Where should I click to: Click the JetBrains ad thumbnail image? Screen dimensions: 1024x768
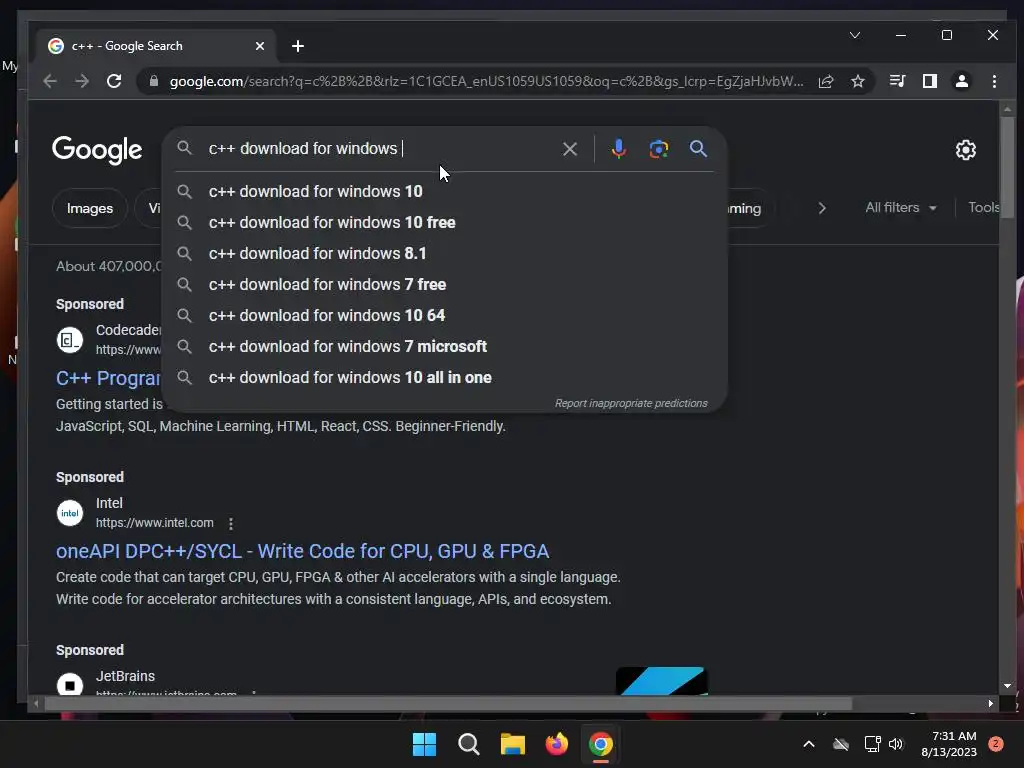pyautogui.click(x=662, y=680)
